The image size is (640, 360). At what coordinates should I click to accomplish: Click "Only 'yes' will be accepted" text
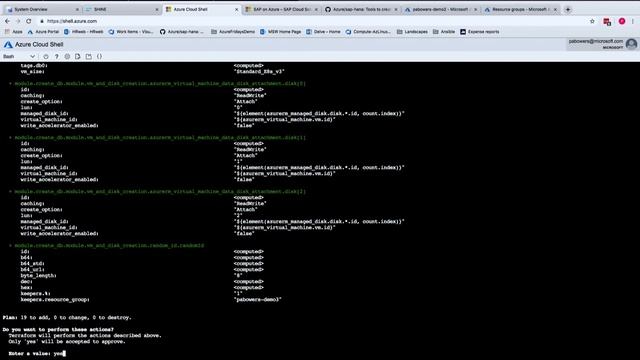pyautogui.click(x=67, y=342)
